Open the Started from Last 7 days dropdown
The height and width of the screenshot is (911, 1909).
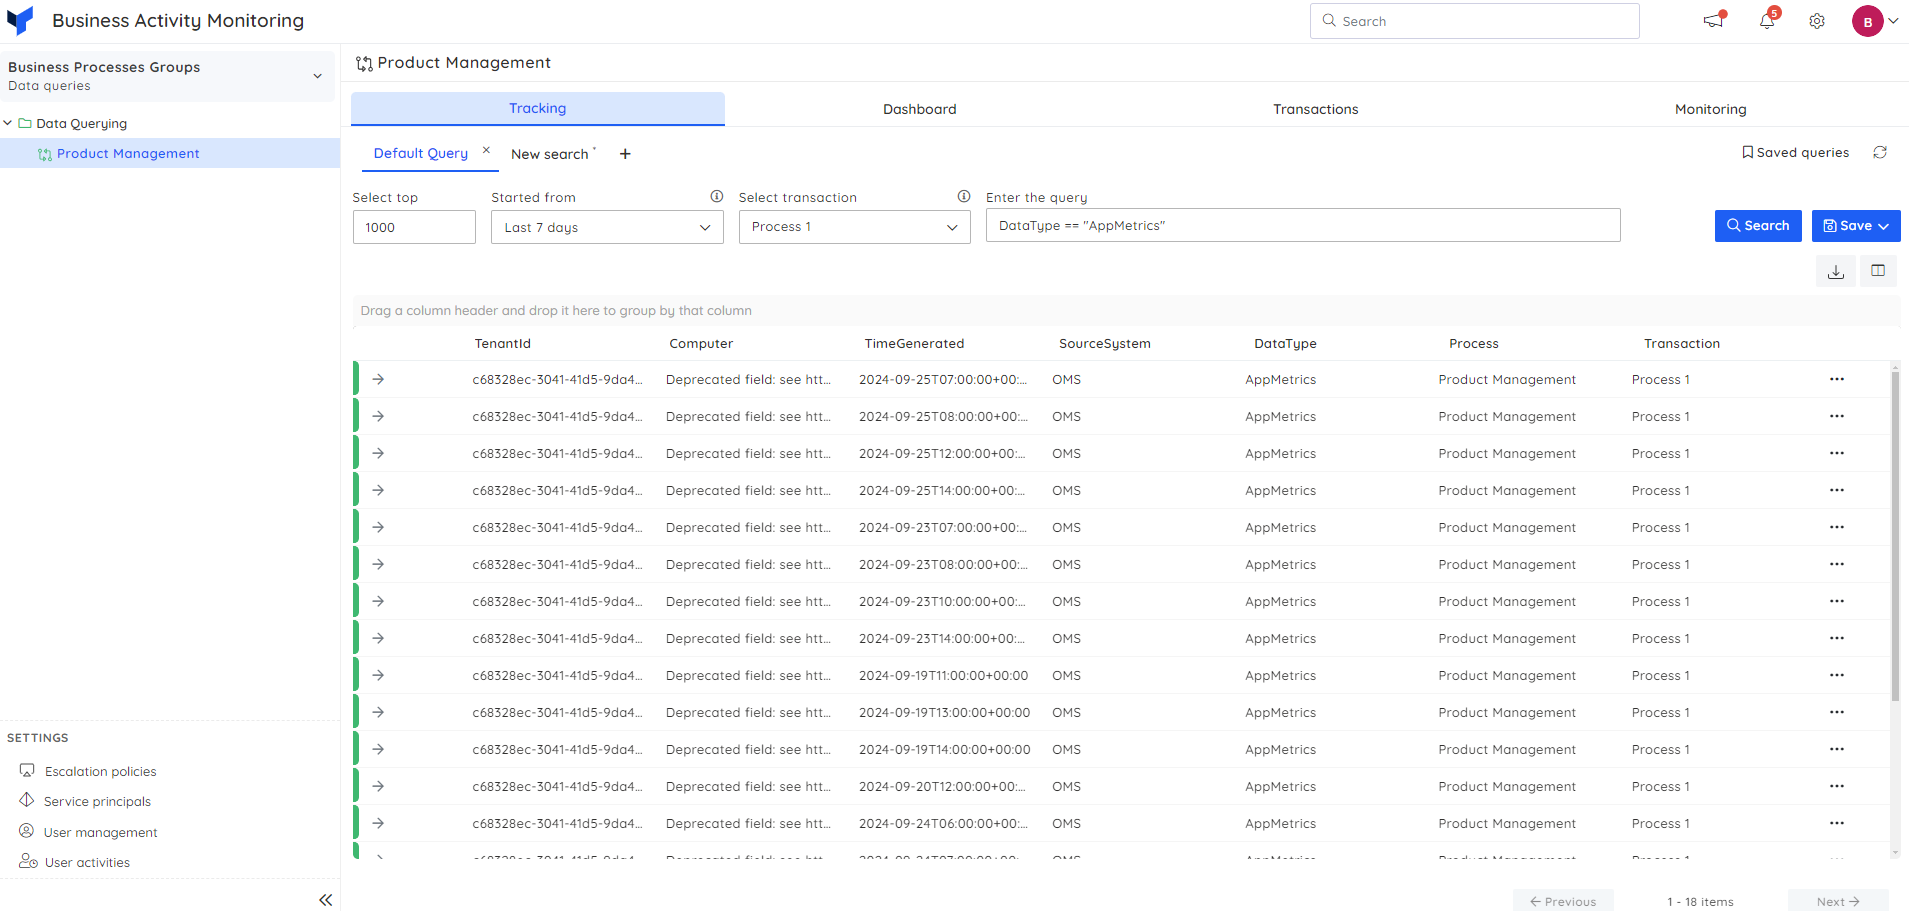click(607, 227)
